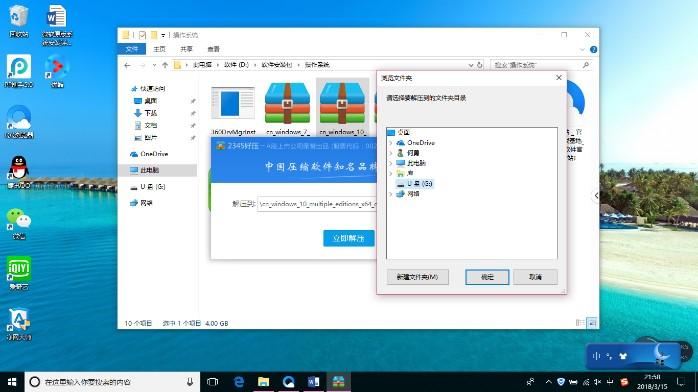Open the Home ribbon tab in Explorer
Image resolution: width=698 pixels, height=392 pixels.
[159, 49]
